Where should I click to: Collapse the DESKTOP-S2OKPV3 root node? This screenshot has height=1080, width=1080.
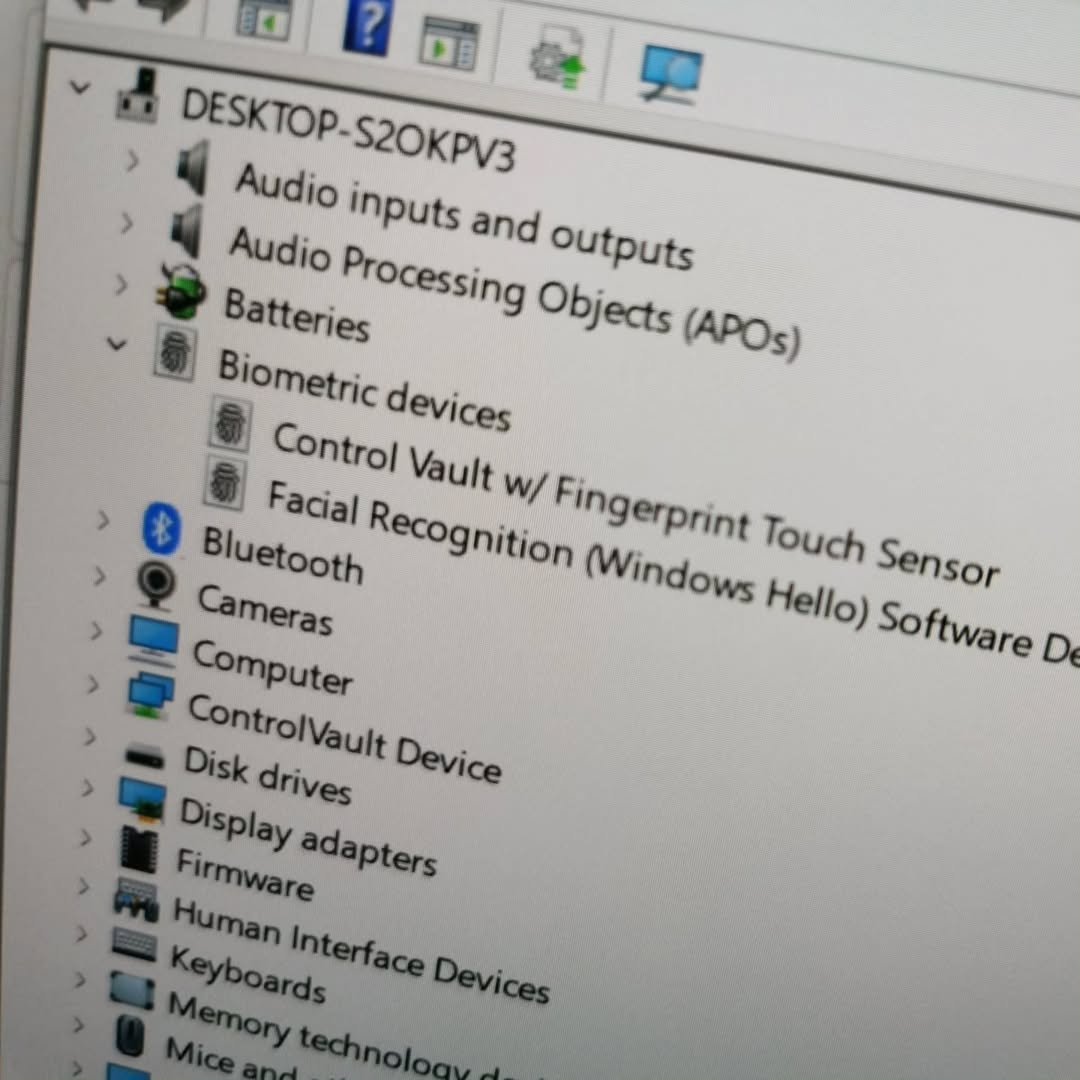click(78, 86)
